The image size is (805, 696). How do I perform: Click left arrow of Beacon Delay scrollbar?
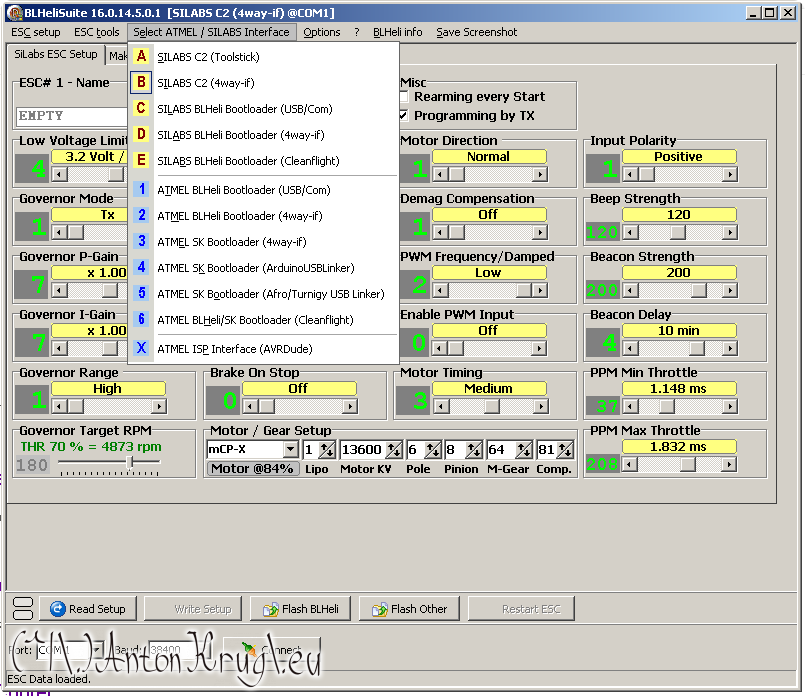629,349
